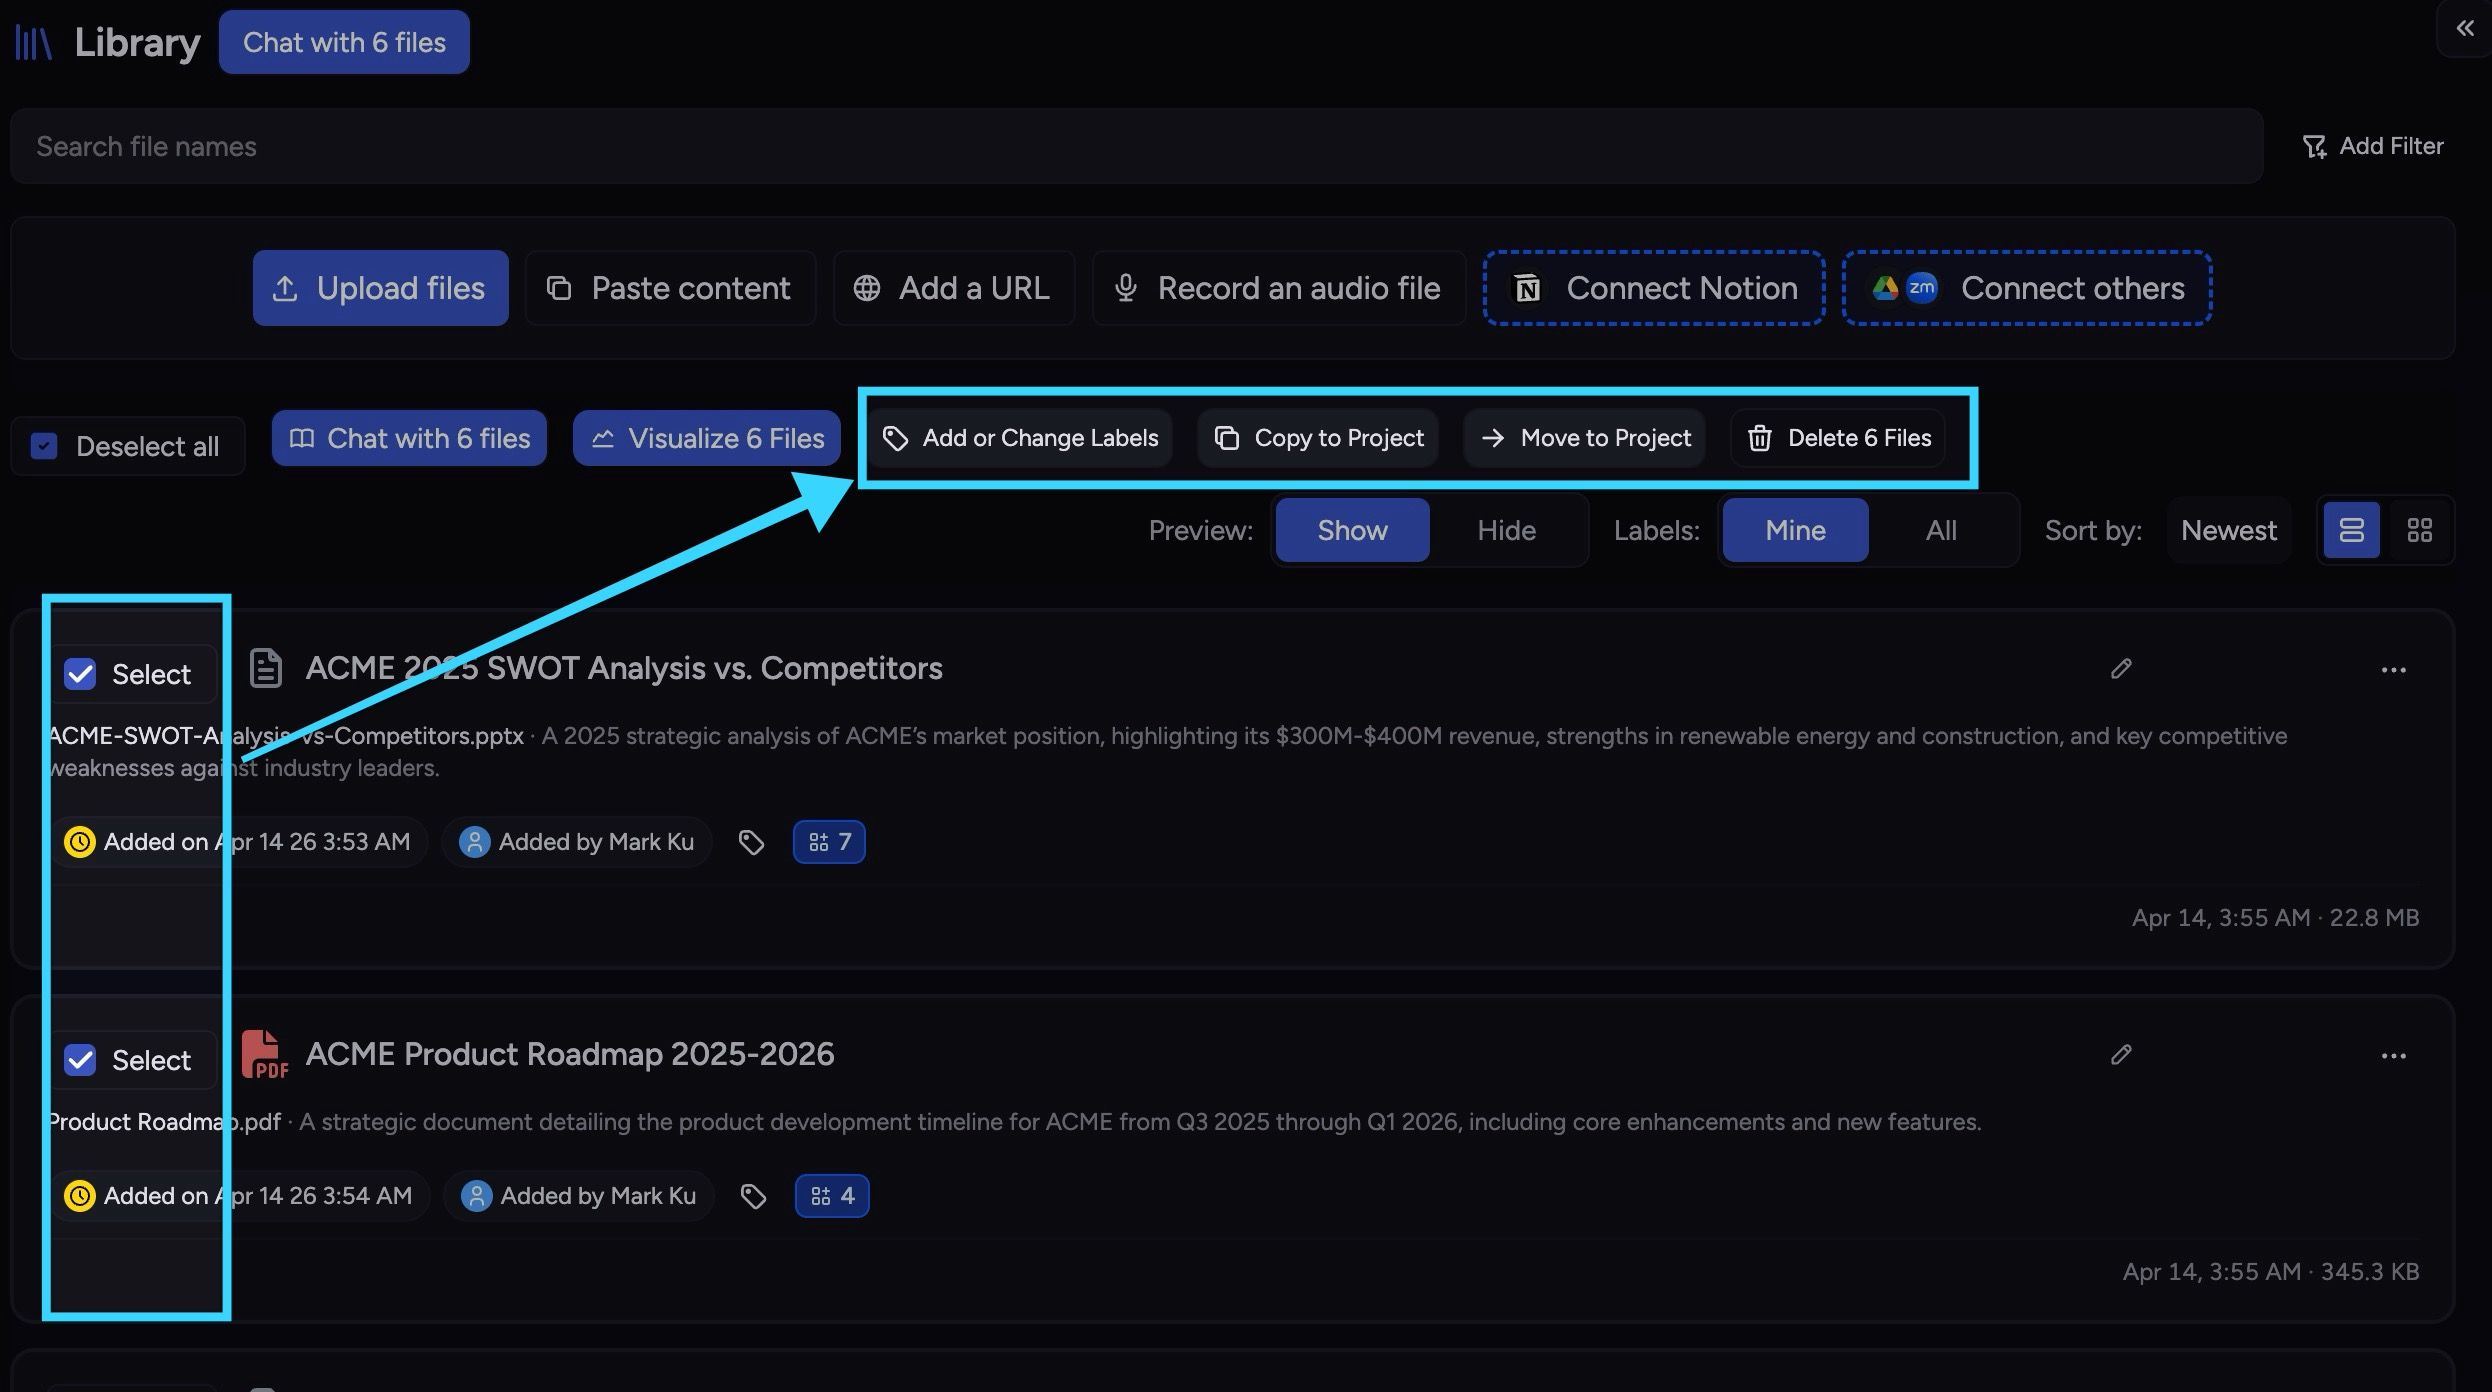Viewport: 2492px width, 1392px height.
Task: Collapse the panel with the double chevron
Action: tap(2465, 28)
